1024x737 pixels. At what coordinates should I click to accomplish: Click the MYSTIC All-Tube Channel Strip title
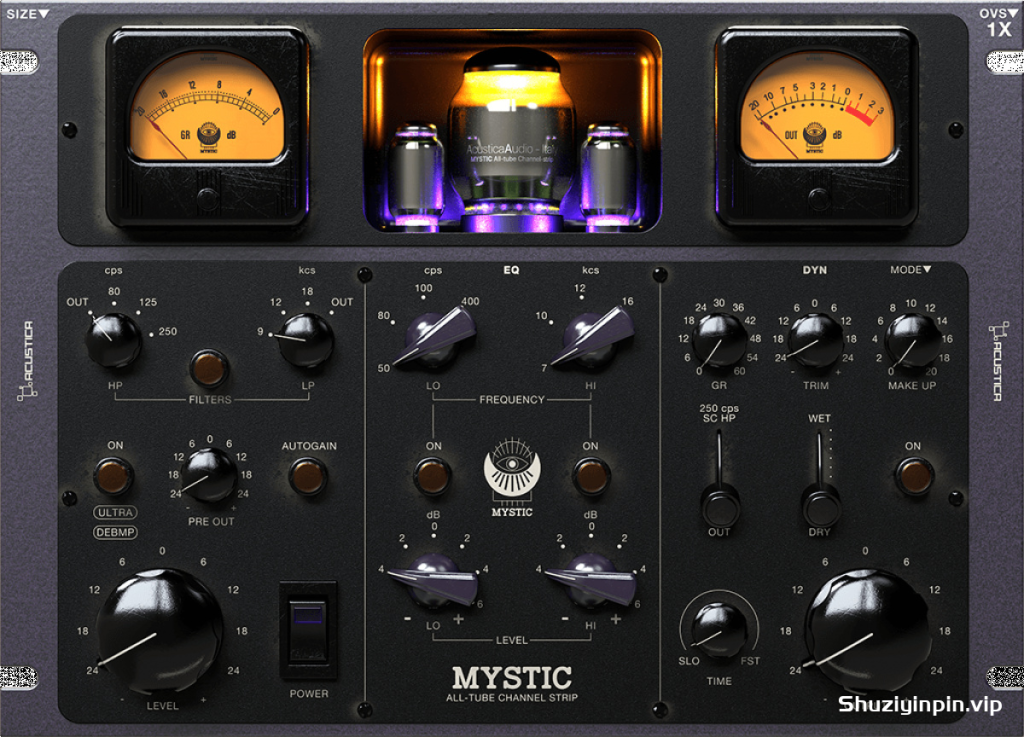(x=512, y=683)
